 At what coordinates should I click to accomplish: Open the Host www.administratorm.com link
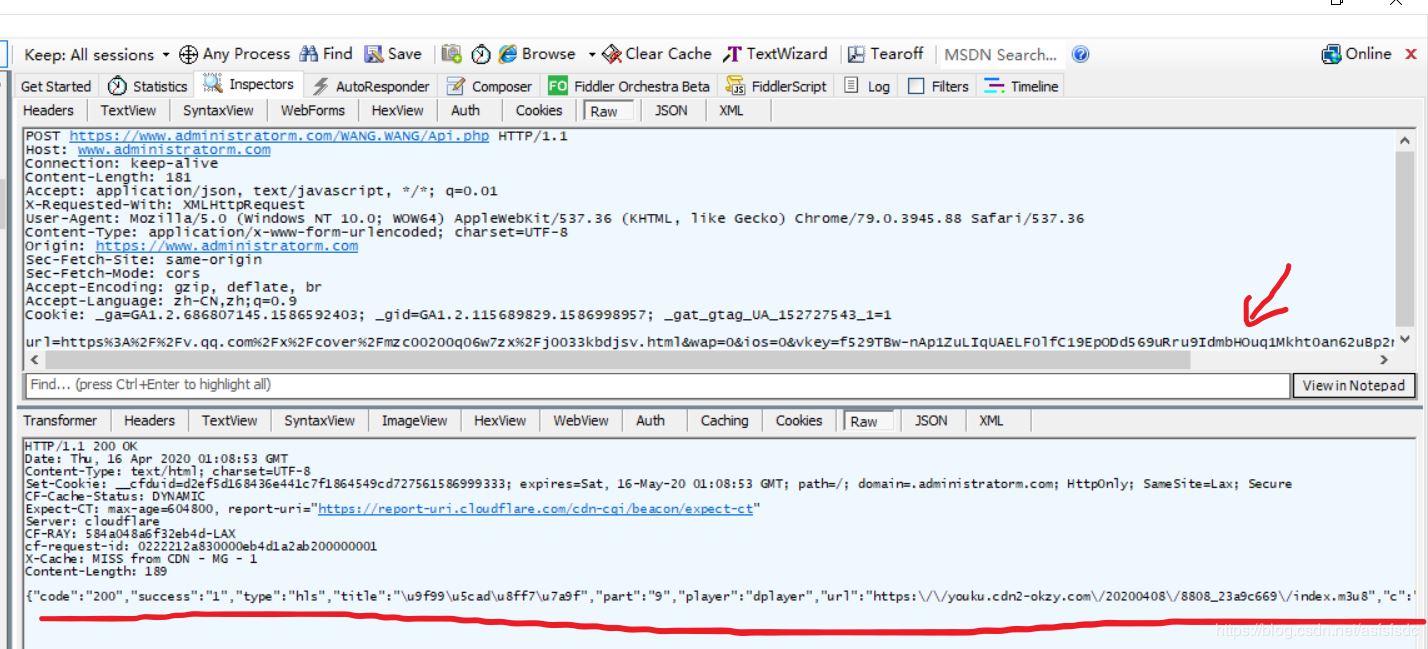click(174, 150)
